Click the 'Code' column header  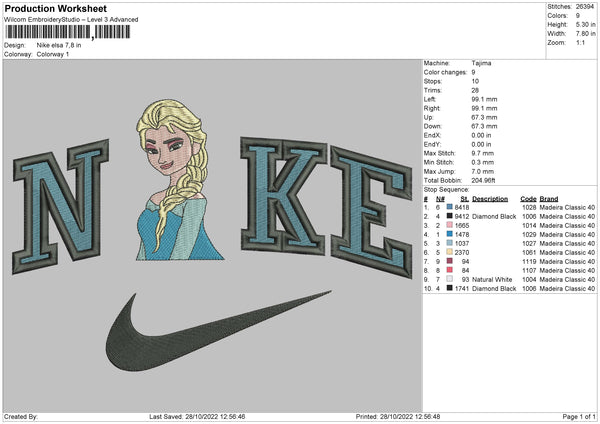pos(528,199)
